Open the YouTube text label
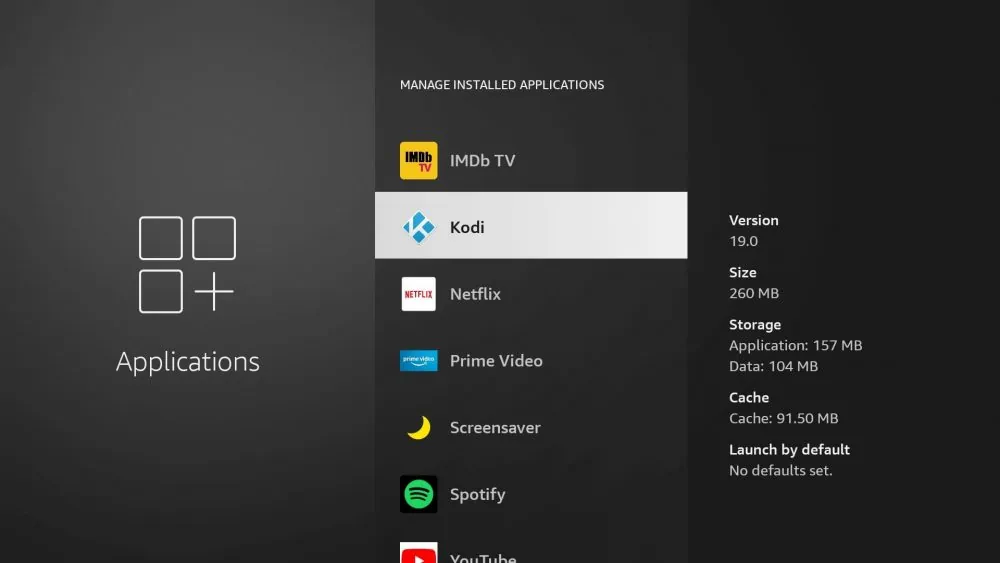 483,556
